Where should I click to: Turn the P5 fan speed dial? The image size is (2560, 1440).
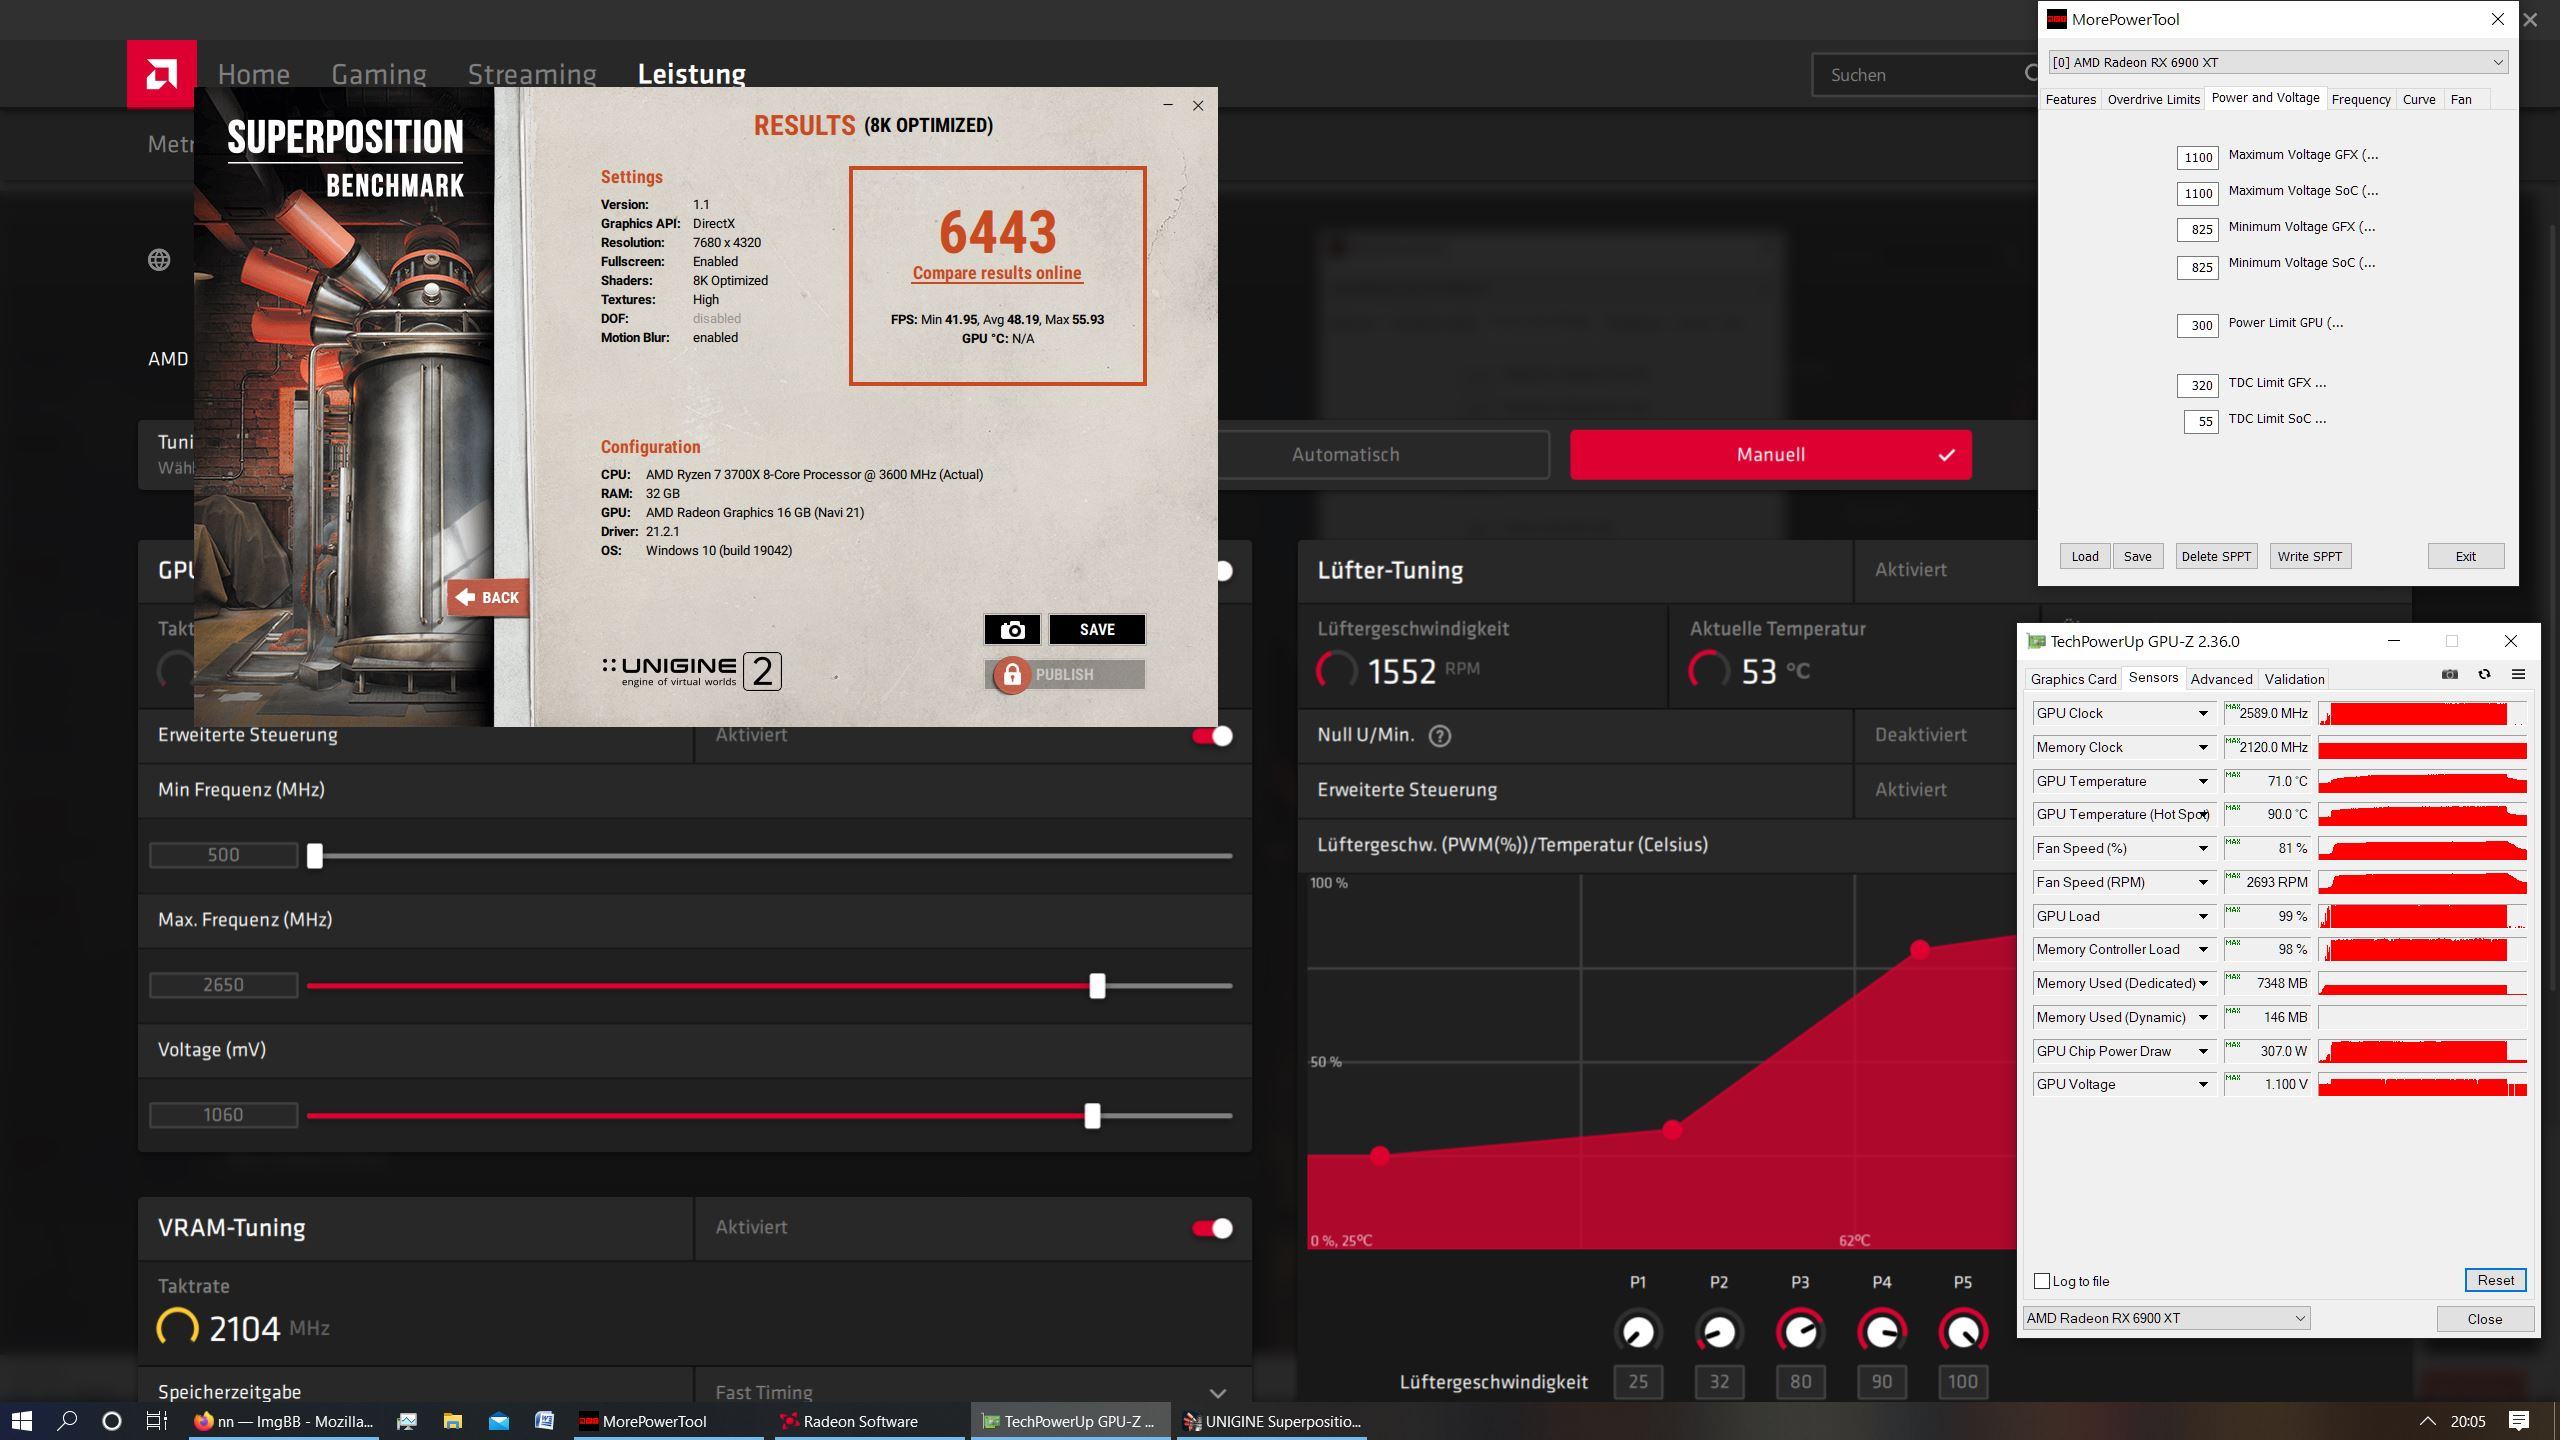[1963, 1331]
